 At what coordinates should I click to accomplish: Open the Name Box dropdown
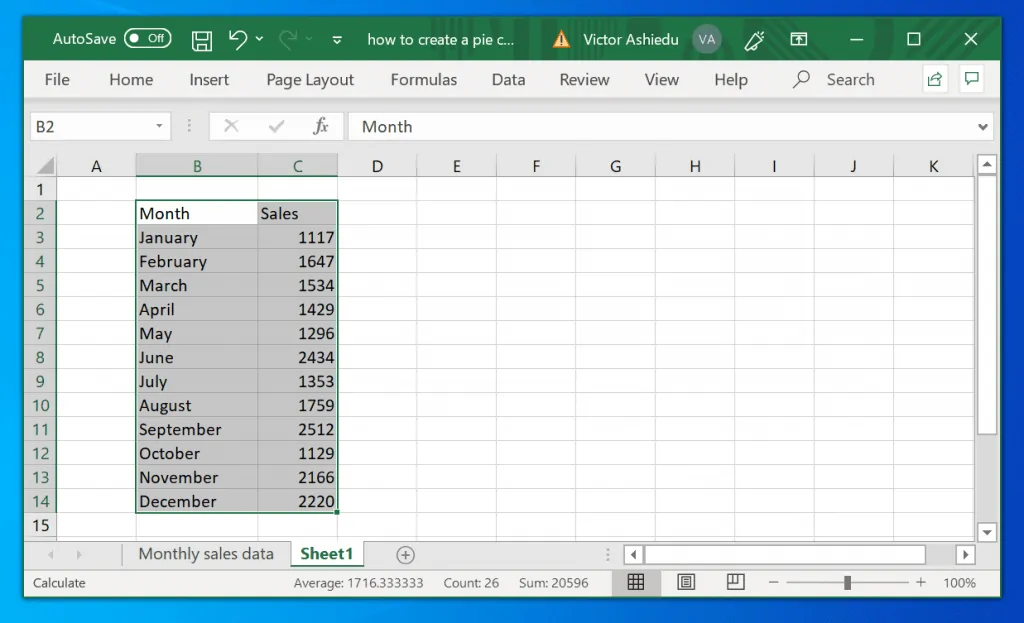pyautogui.click(x=157, y=126)
